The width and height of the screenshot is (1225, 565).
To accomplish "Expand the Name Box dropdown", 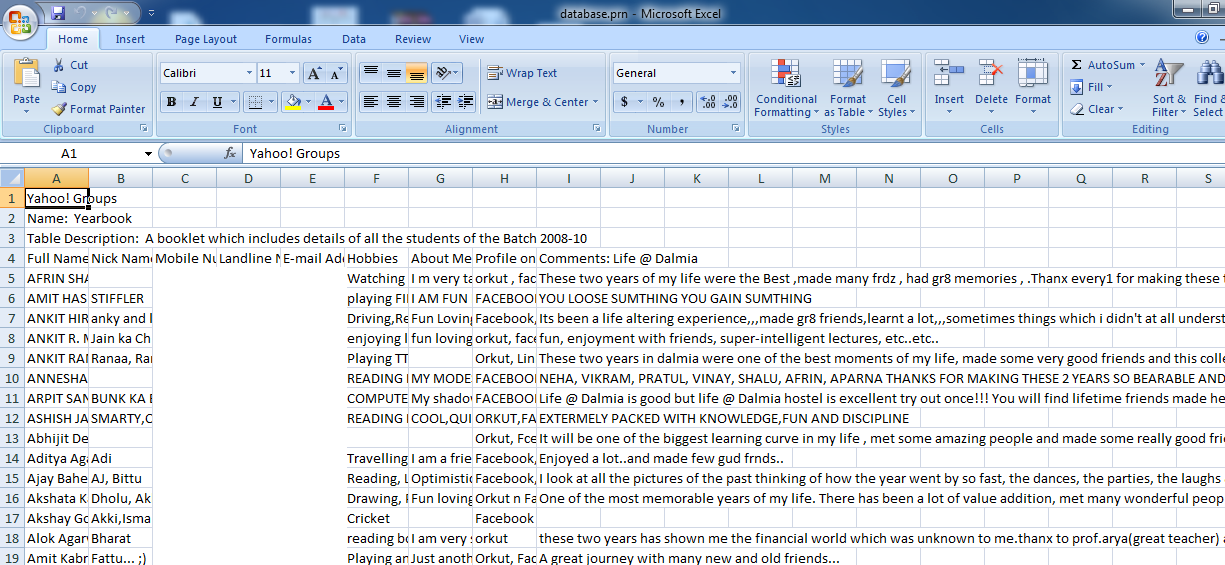I will click(x=148, y=153).
